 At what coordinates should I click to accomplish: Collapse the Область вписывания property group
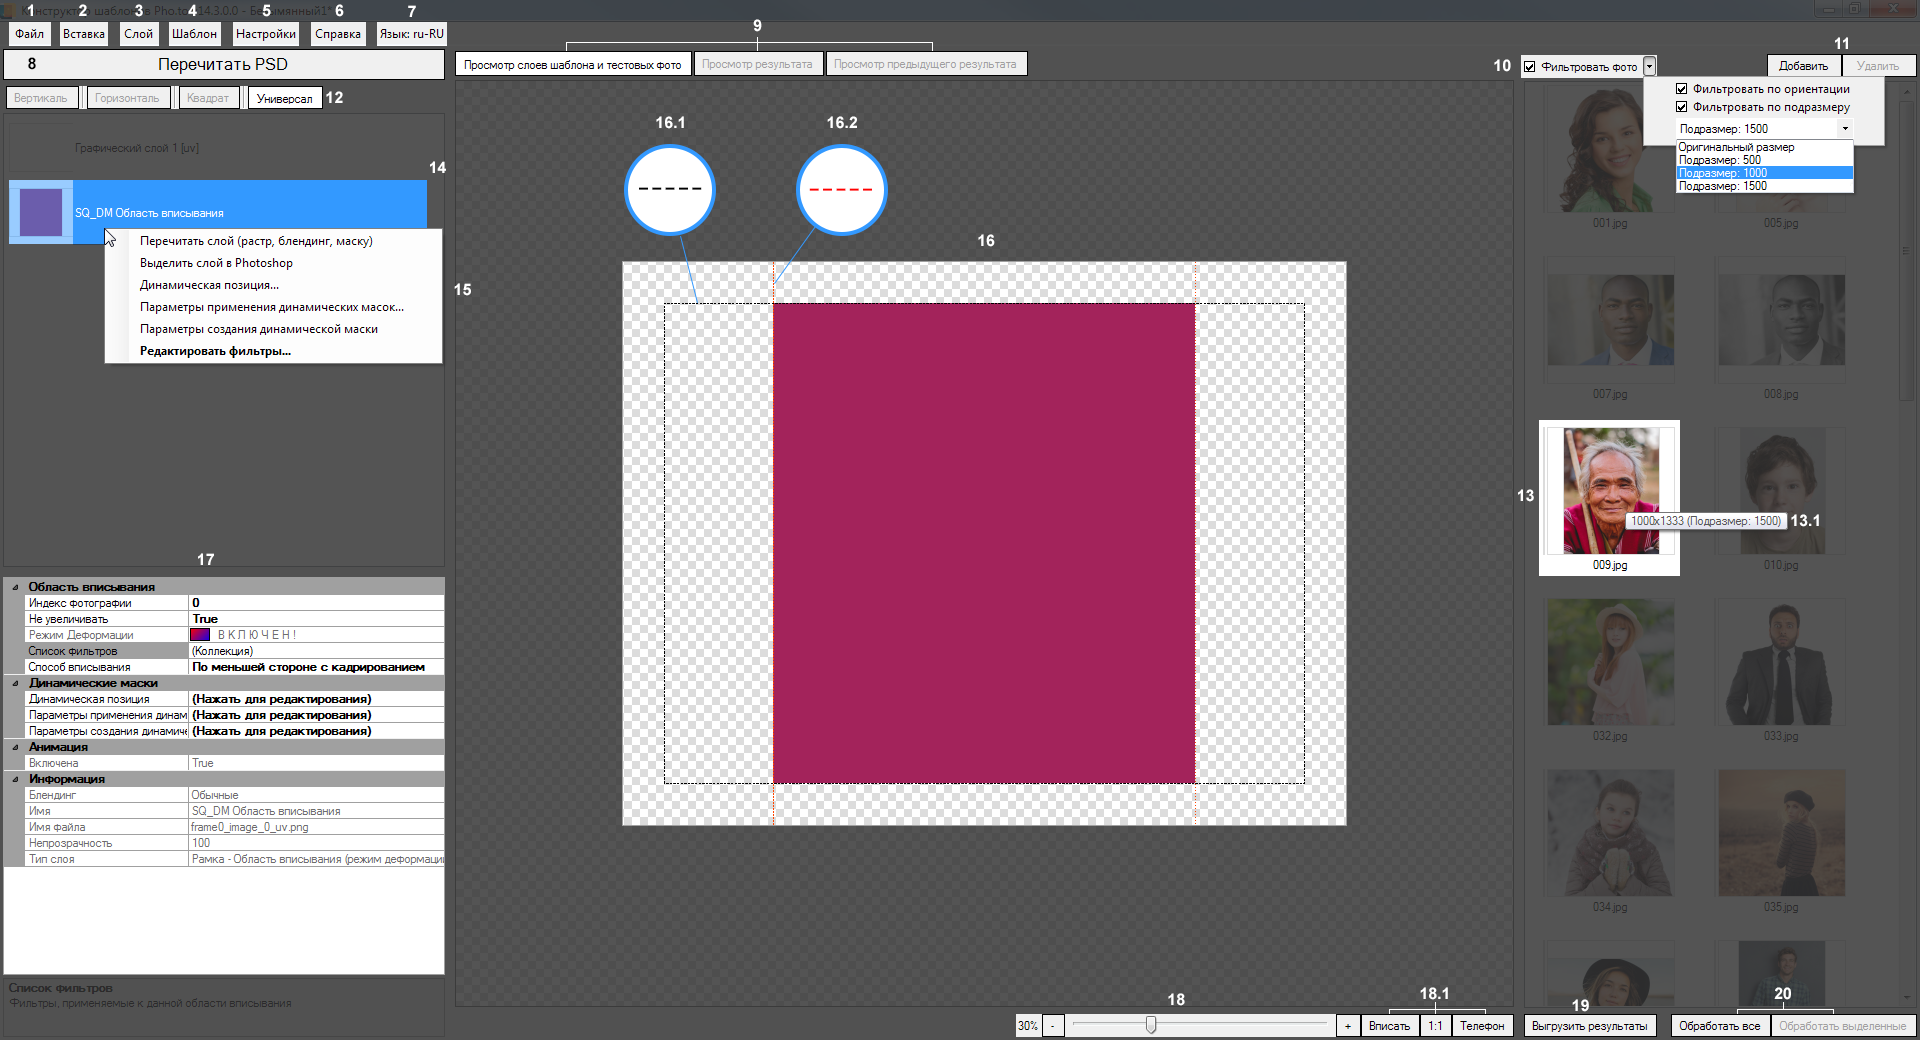[x=15, y=587]
